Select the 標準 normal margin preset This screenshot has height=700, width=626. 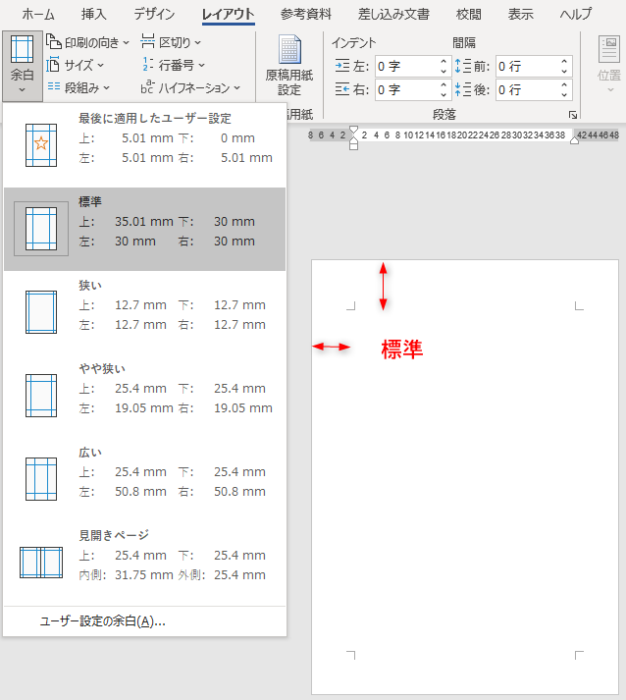144,228
